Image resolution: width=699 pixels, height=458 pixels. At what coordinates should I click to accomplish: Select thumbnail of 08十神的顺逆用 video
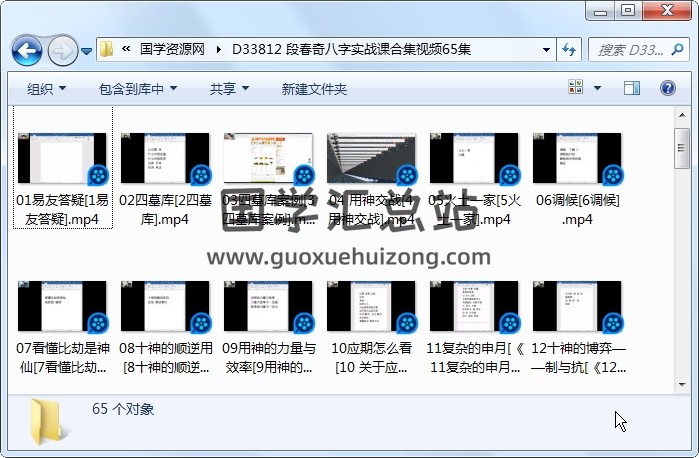[x=165, y=306]
